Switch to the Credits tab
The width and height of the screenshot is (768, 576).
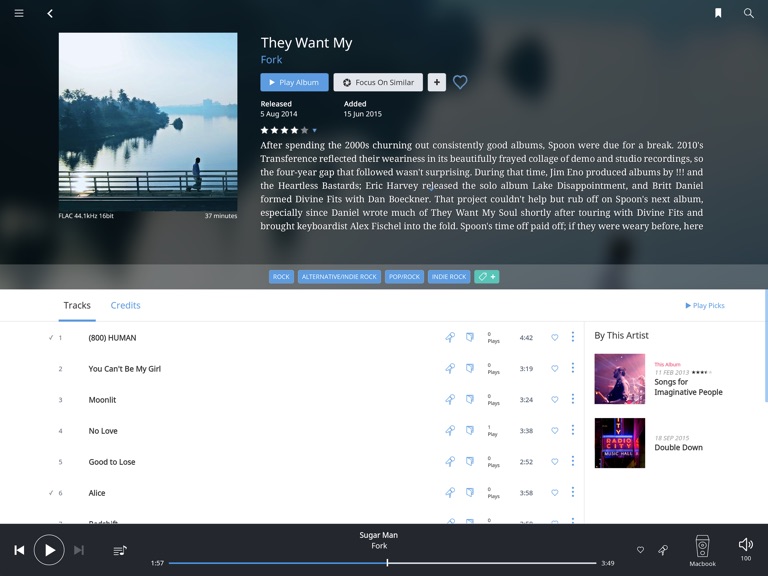(x=125, y=305)
